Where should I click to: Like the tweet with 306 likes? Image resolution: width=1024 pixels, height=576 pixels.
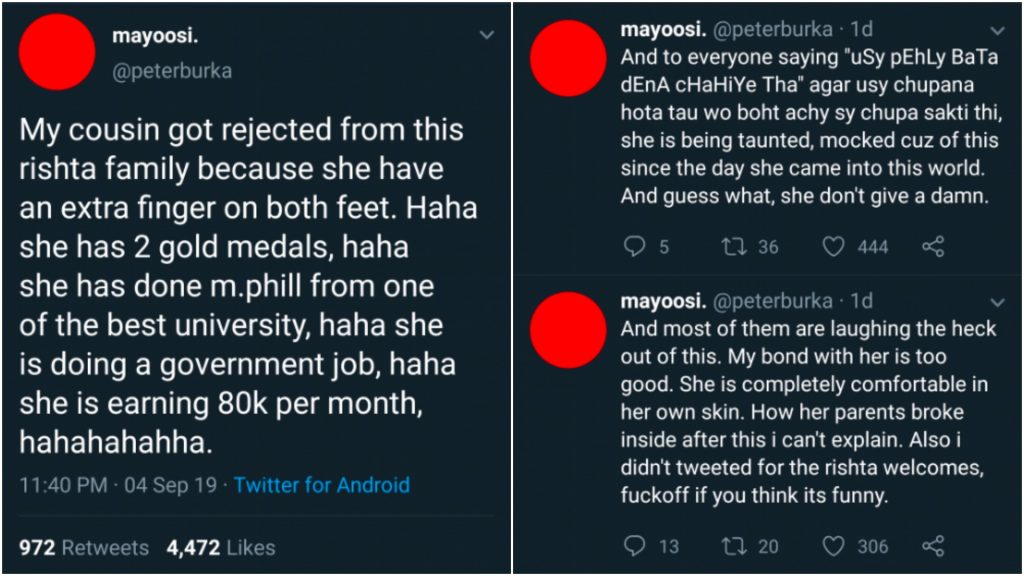(x=833, y=546)
